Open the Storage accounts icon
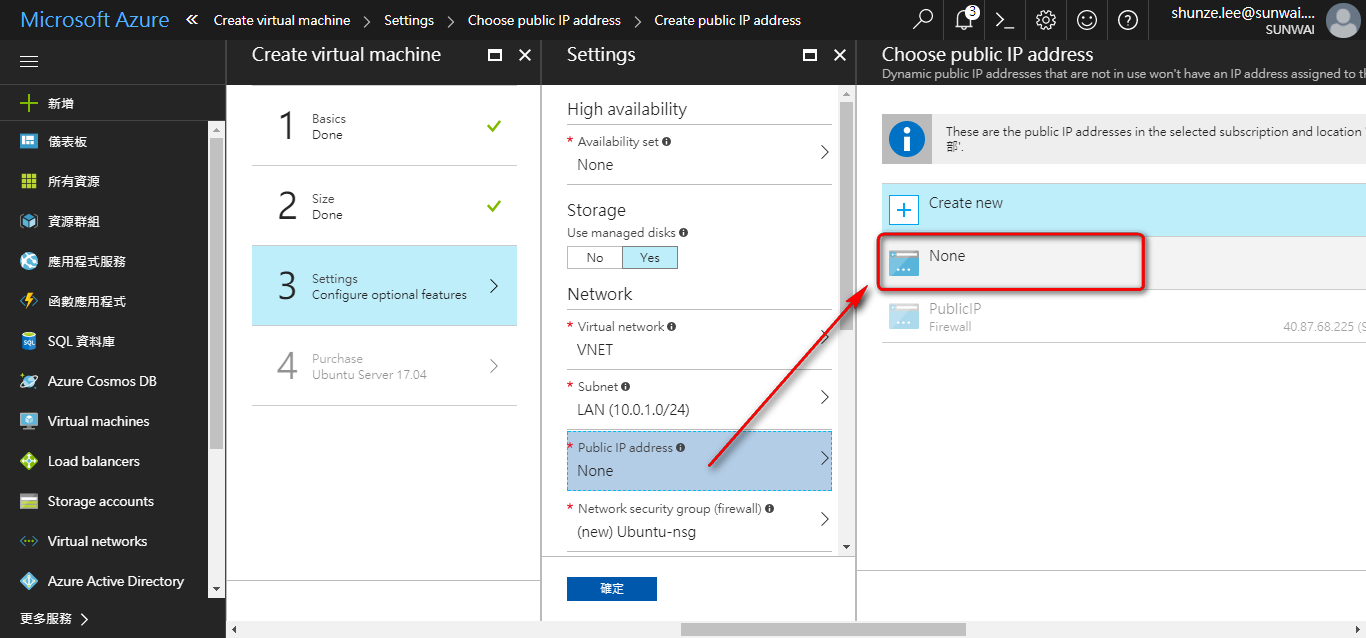The image size is (1366, 638). click(x=29, y=501)
